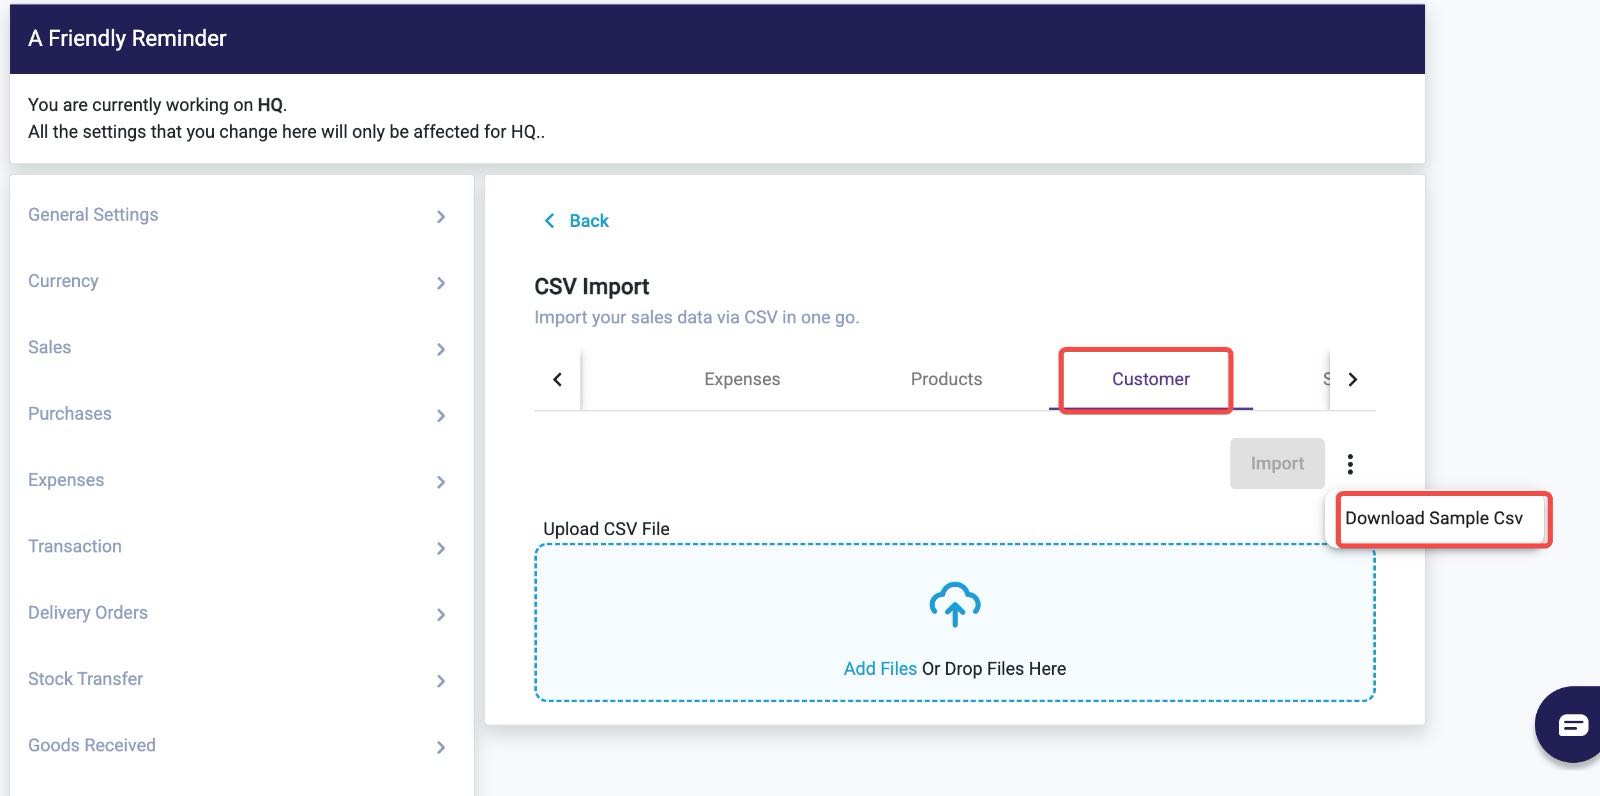Expand the Transaction settings chevron
The width and height of the screenshot is (1600, 796).
click(441, 548)
